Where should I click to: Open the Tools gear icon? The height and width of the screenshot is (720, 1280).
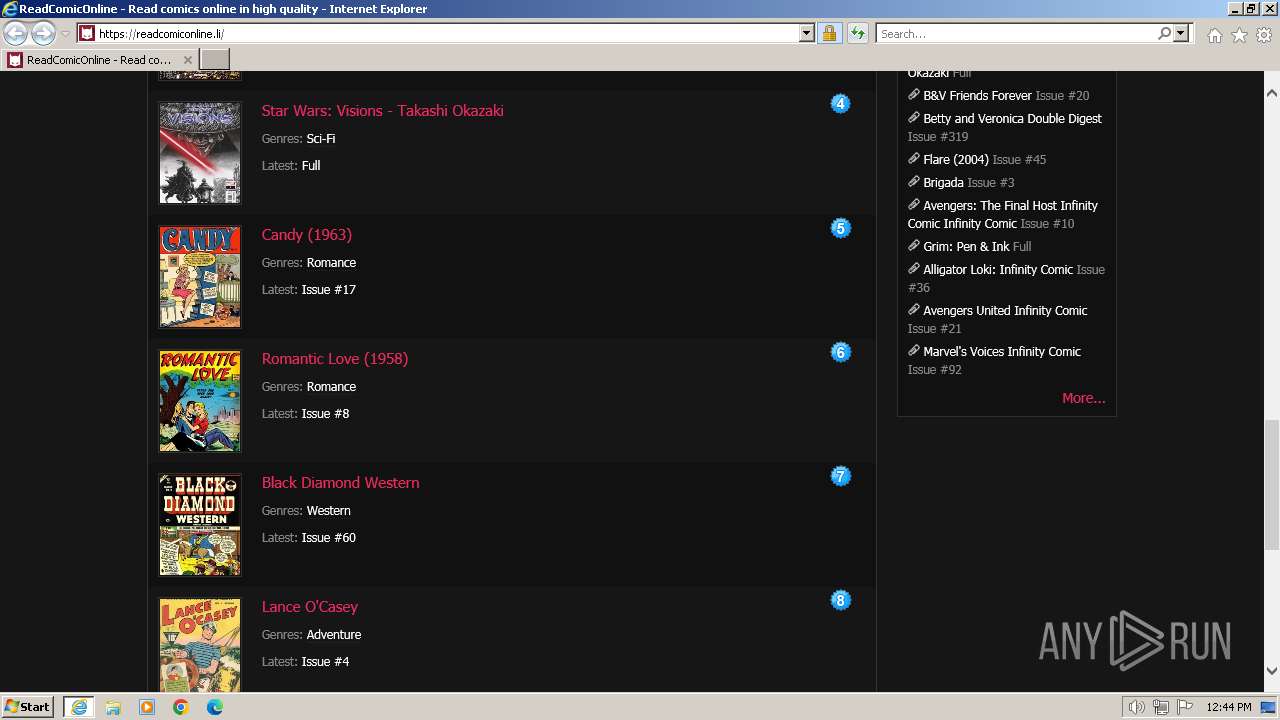pyautogui.click(x=1264, y=34)
